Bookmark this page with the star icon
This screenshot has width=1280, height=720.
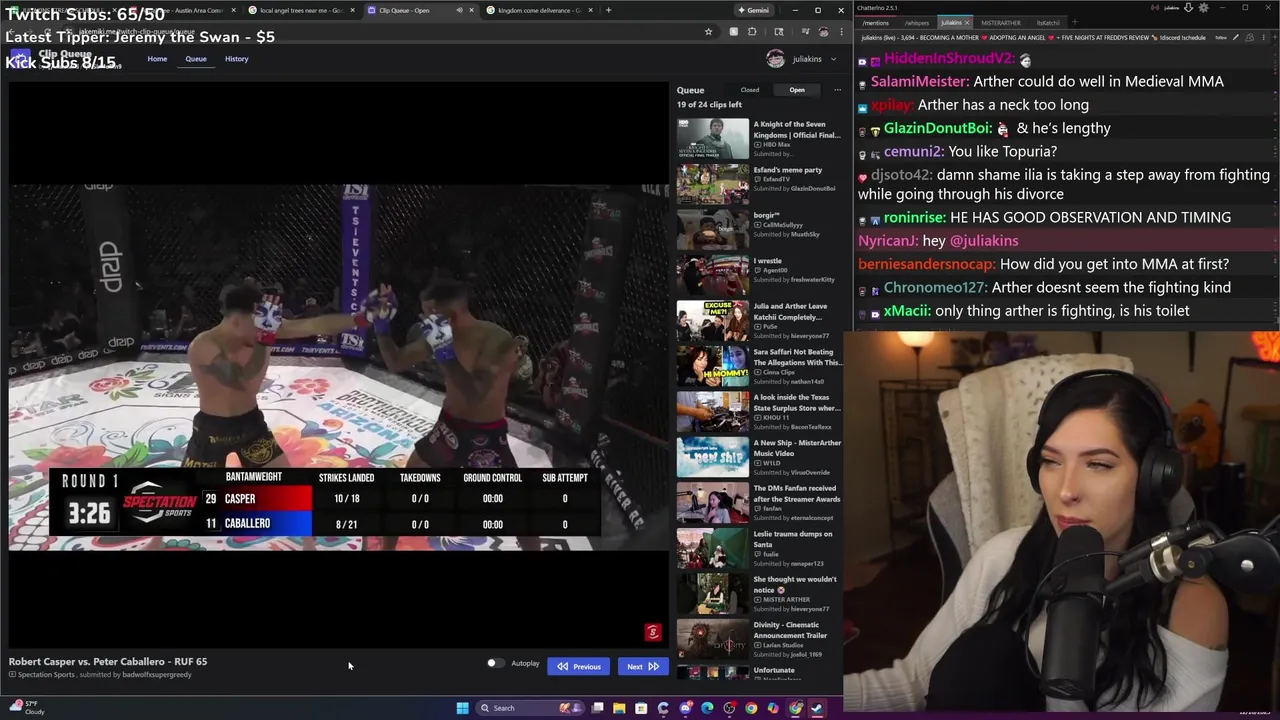click(708, 31)
